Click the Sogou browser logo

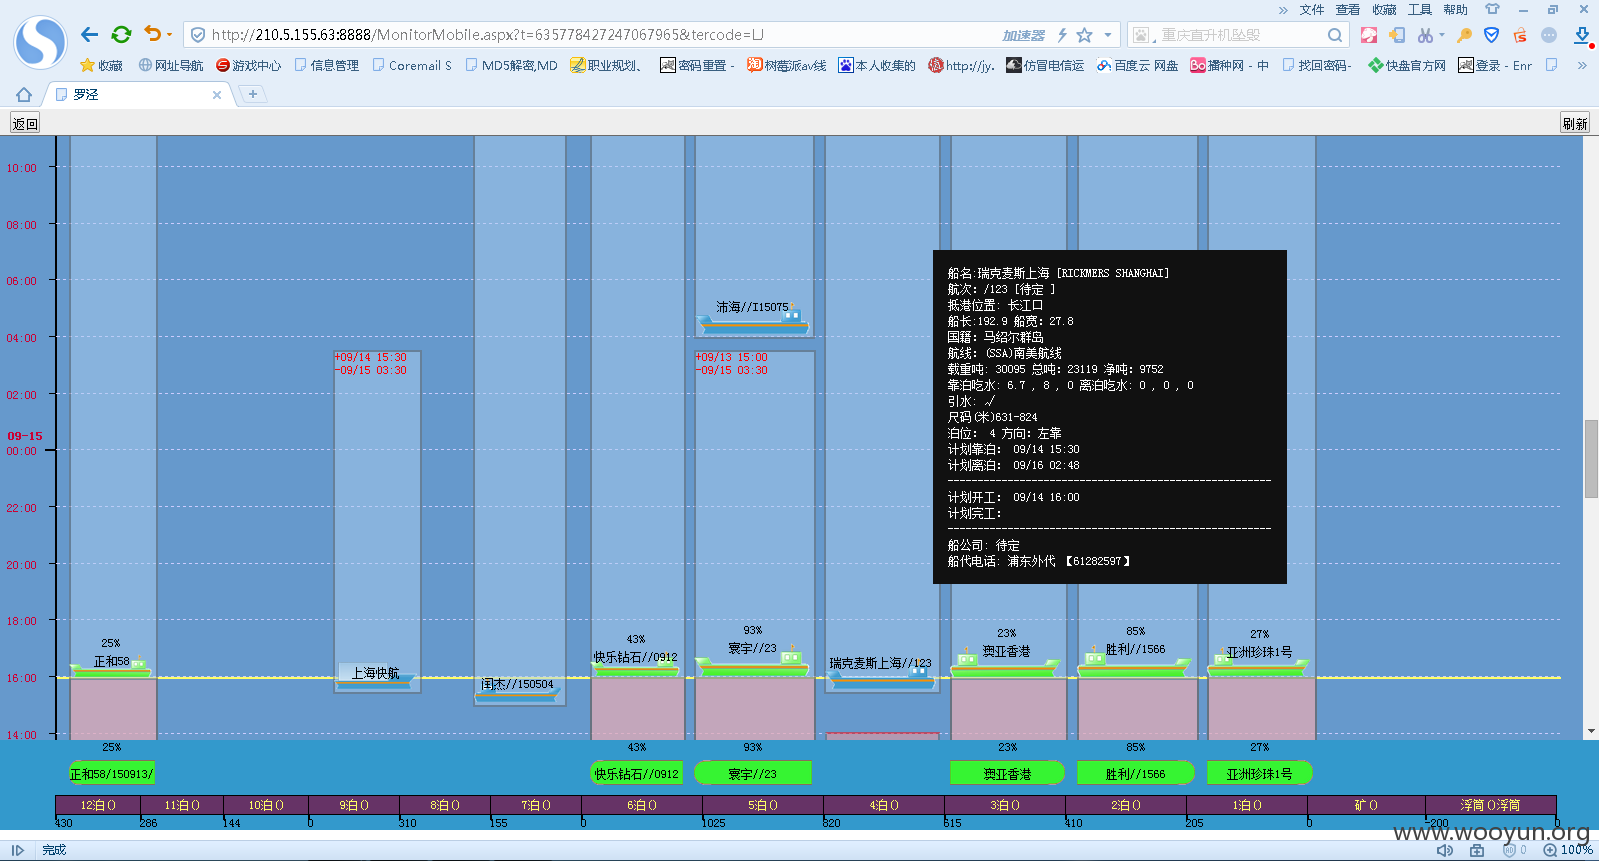coord(40,42)
